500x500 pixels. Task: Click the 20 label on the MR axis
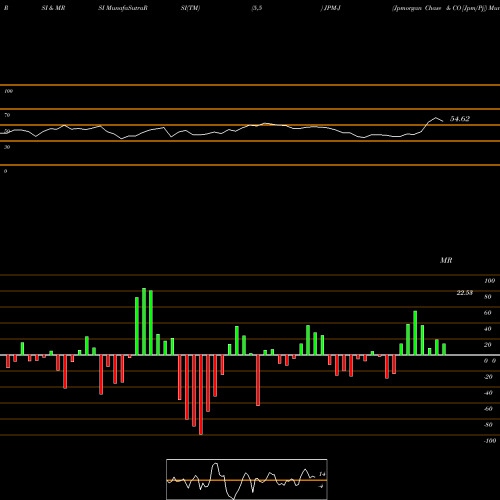tap(488, 345)
